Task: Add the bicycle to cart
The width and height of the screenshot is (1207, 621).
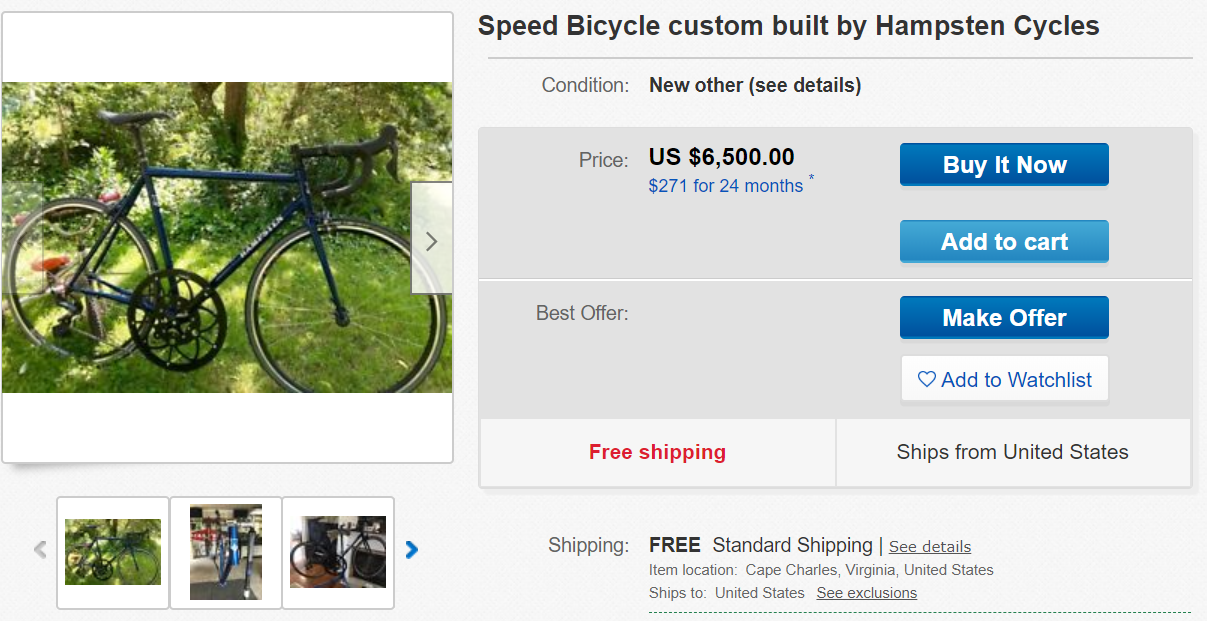Action: click(x=1004, y=242)
